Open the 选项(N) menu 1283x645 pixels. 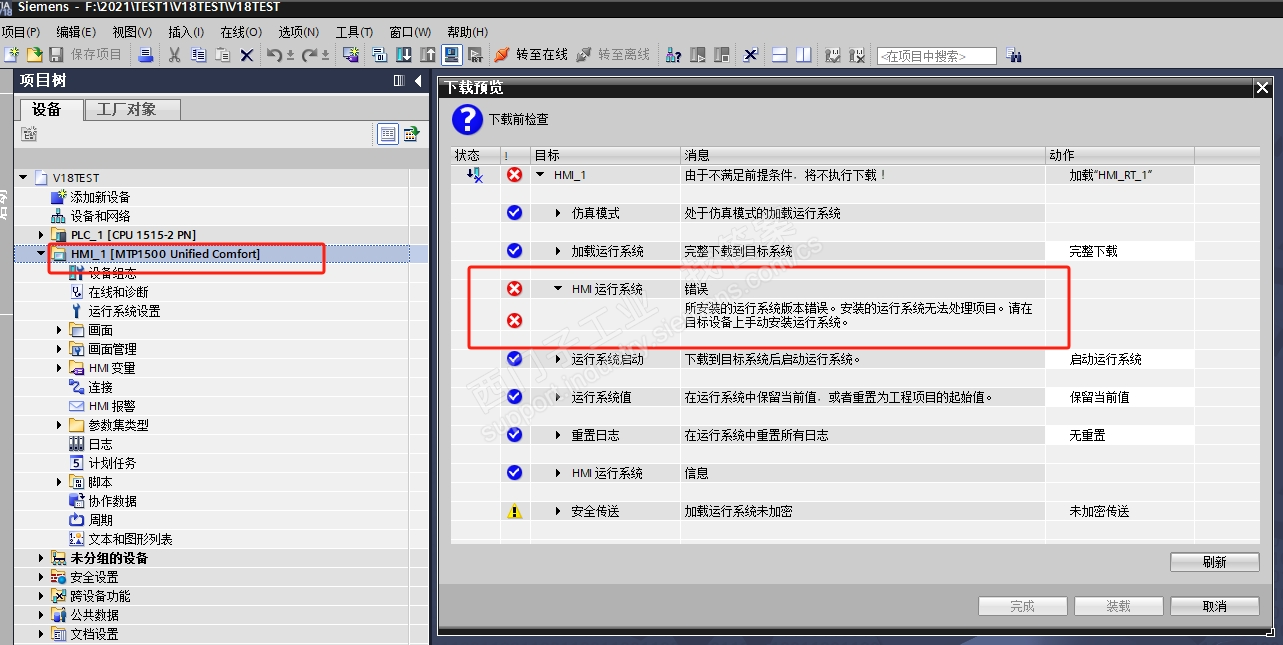pyautogui.click(x=299, y=32)
